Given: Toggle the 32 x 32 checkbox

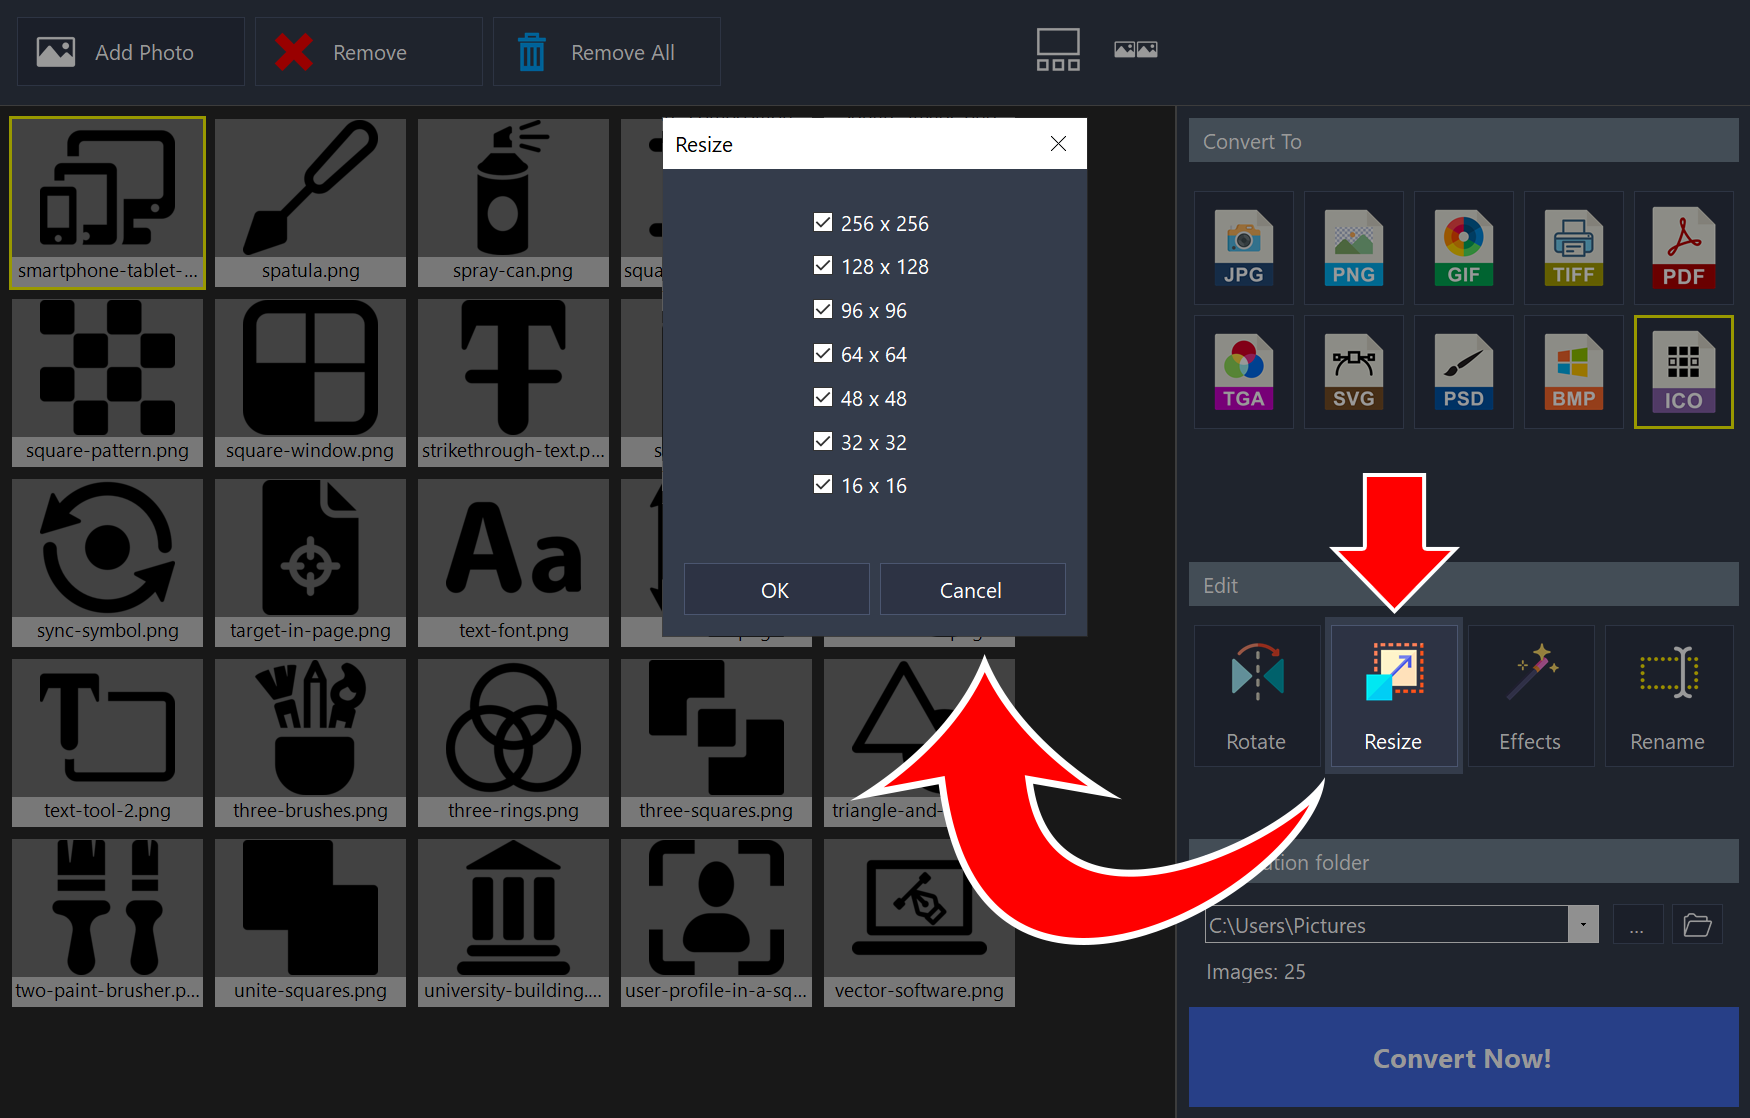Looking at the screenshot, I should [x=823, y=441].
